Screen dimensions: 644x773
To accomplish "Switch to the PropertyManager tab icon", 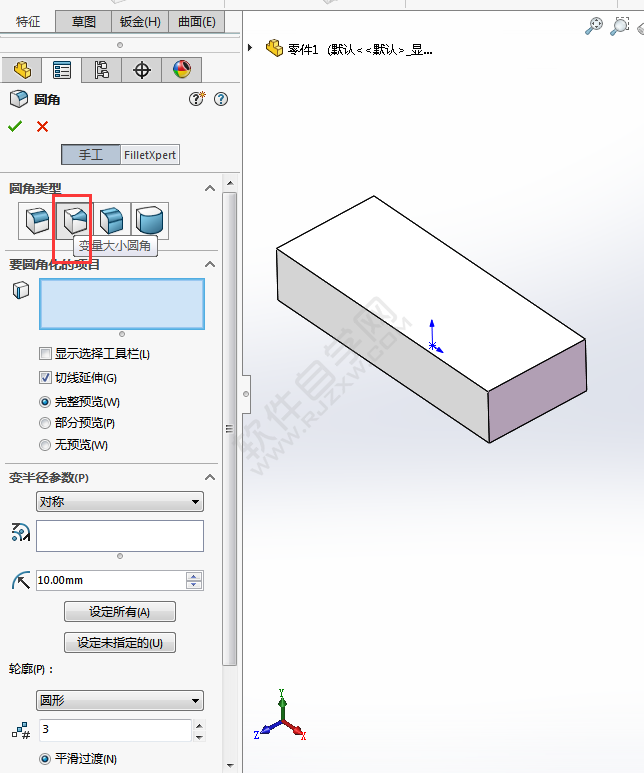I will pos(62,70).
